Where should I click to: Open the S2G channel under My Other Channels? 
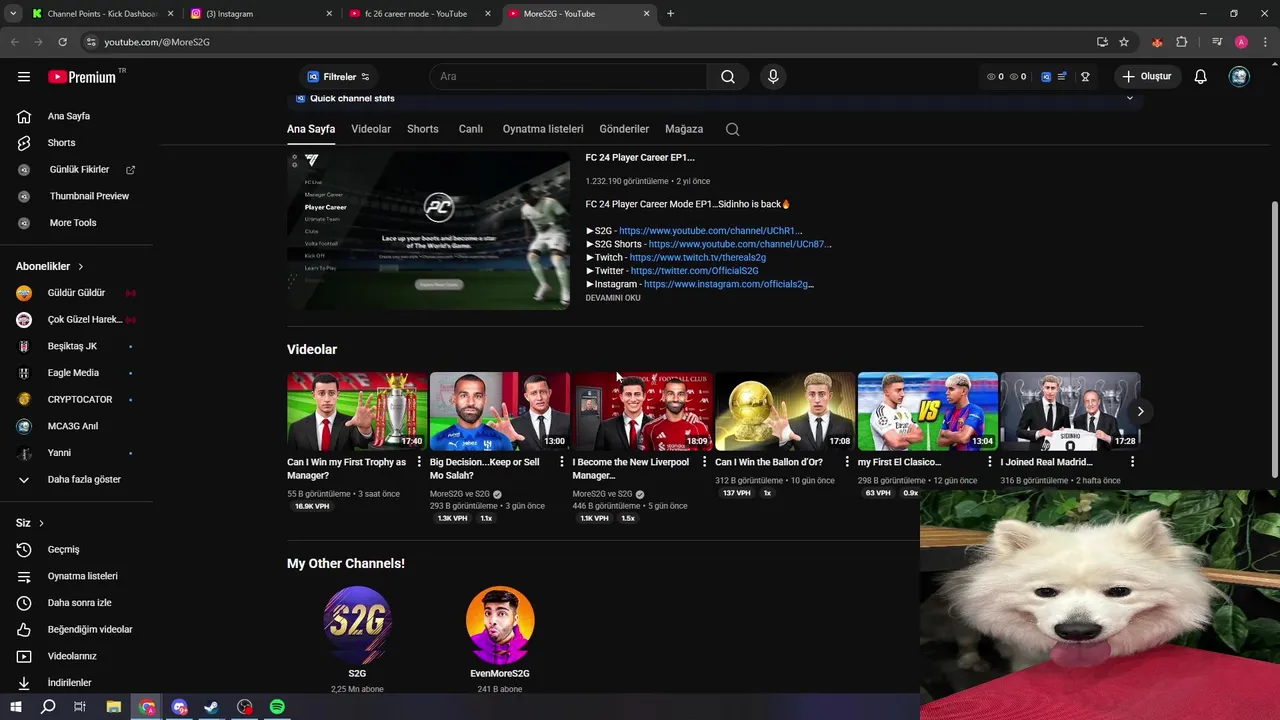point(357,625)
